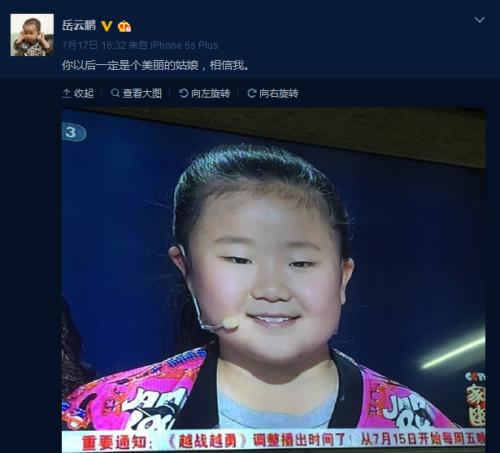This screenshot has height=453, width=500.
Task: Click the channel 3 badge in photo
Action: point(74,132)
